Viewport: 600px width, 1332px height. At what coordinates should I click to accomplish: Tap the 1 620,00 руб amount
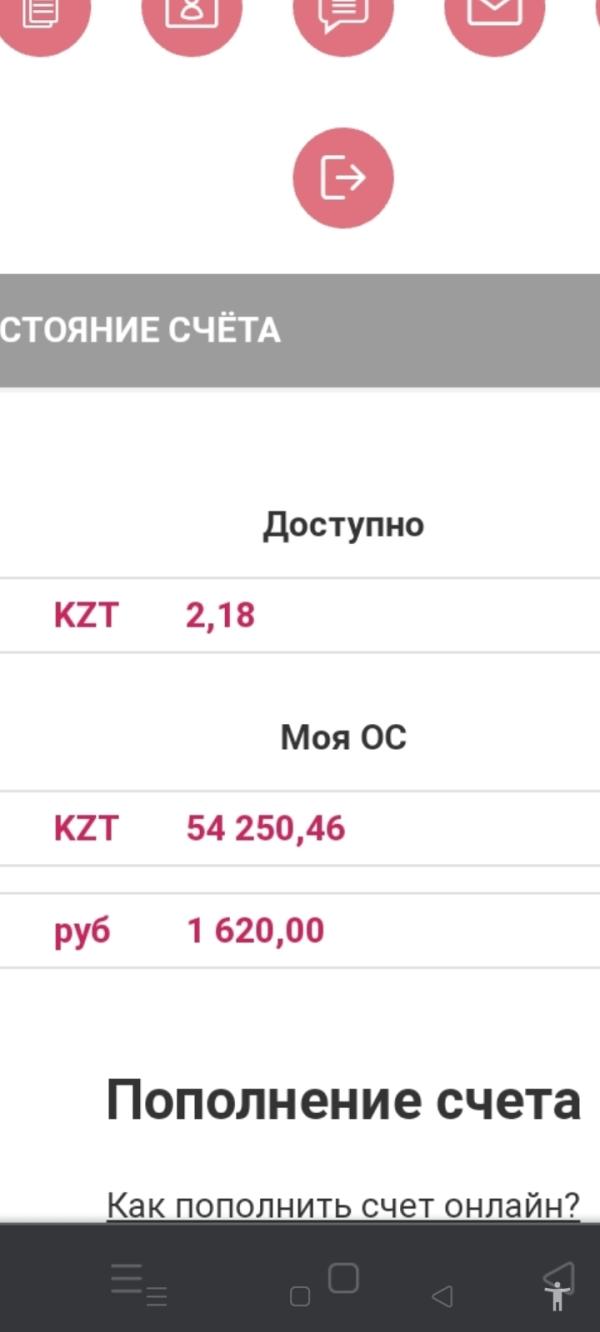(256, 931)
